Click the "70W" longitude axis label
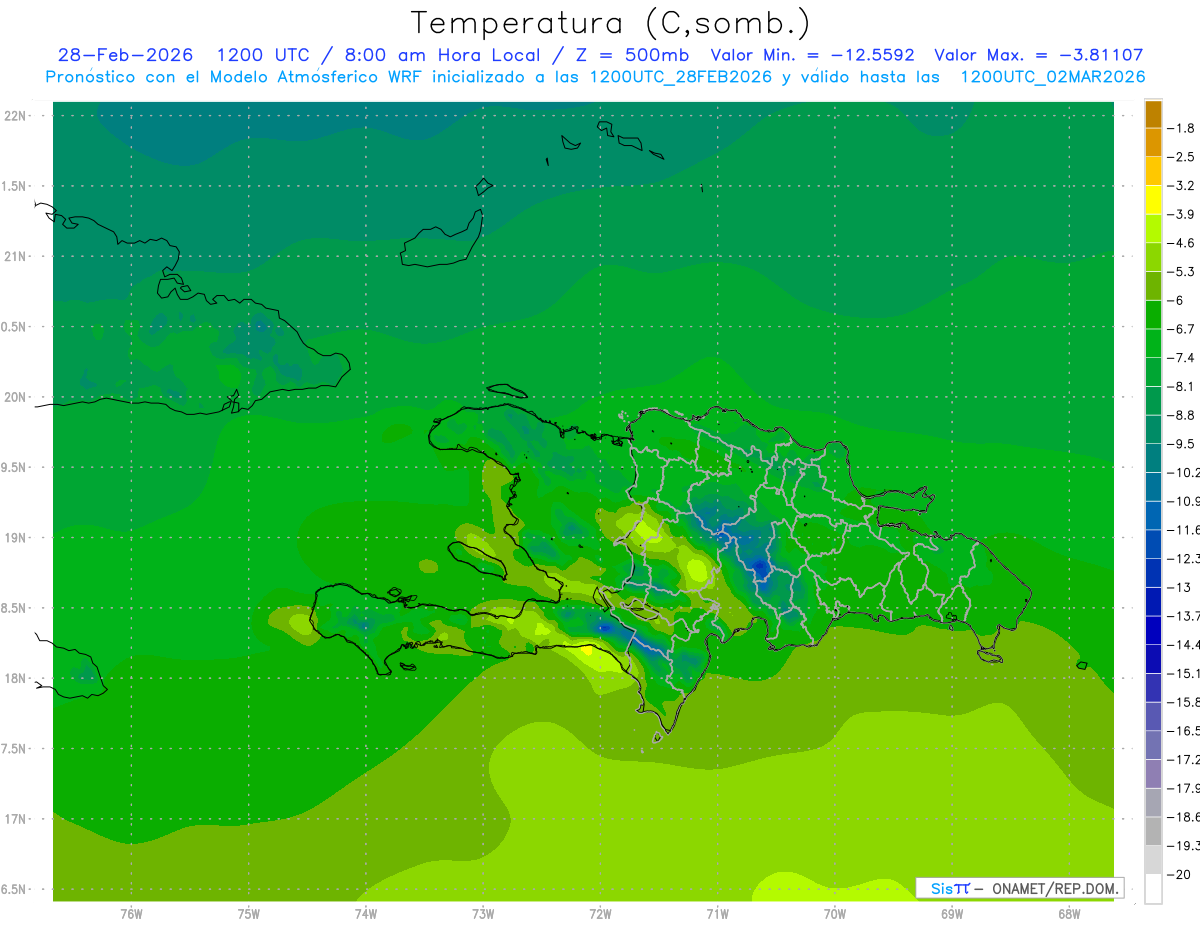Screen dimensions: 1200x927 point(835,914)
